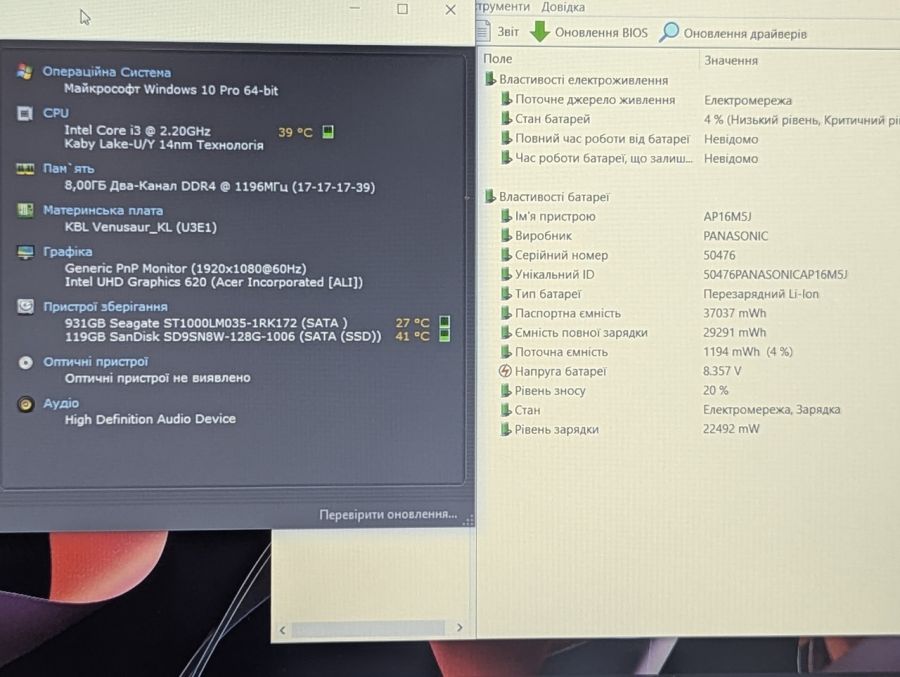Screen dimensions: 900x677
Task: Click battery icon beside Стан row showing Електромережа, Зарядка
Action: click(x=505, y=410)
